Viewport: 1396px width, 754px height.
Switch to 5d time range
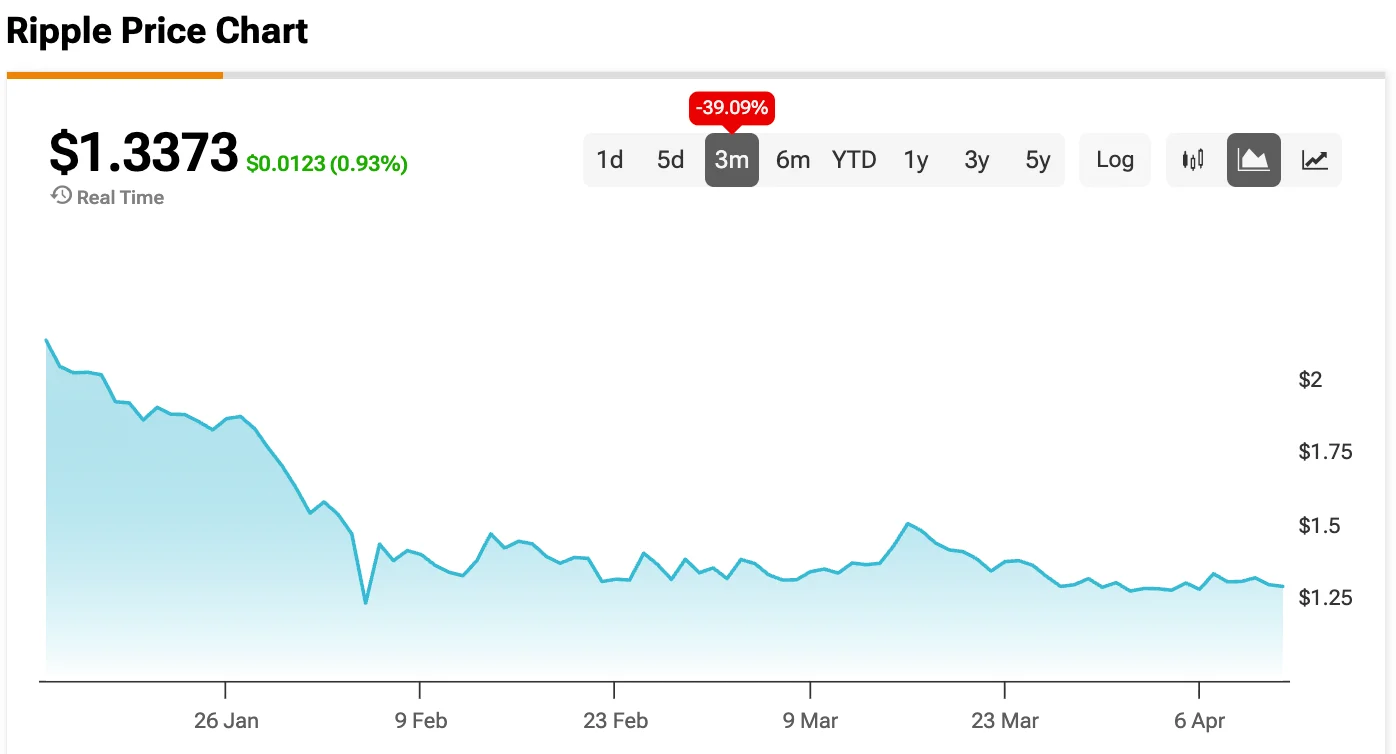(x=671, y=160)
